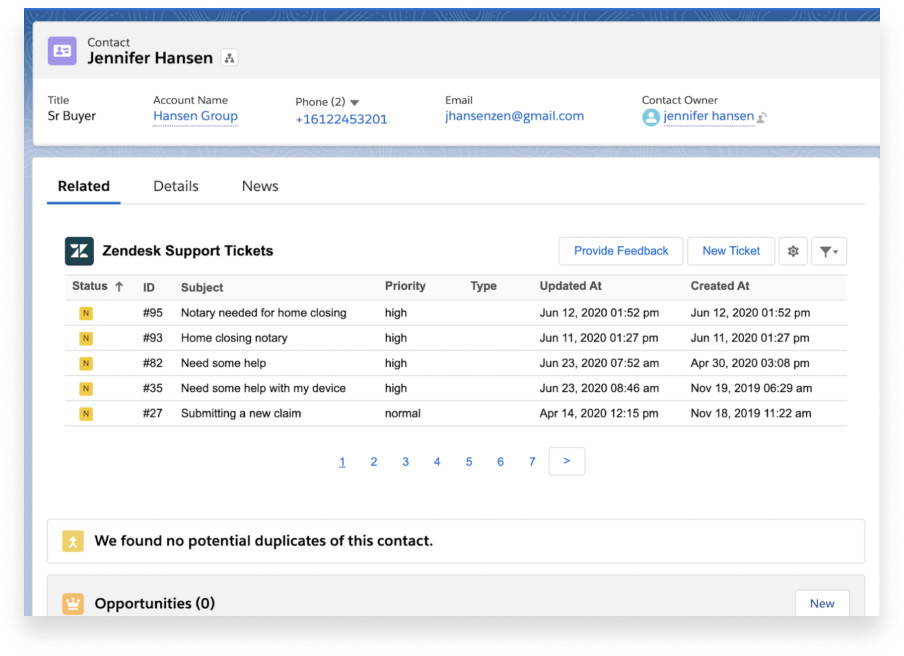This screenshot has width=904, height=656.
Task: Click the status badge for ticket #95
Action: (x=86, y=313)
